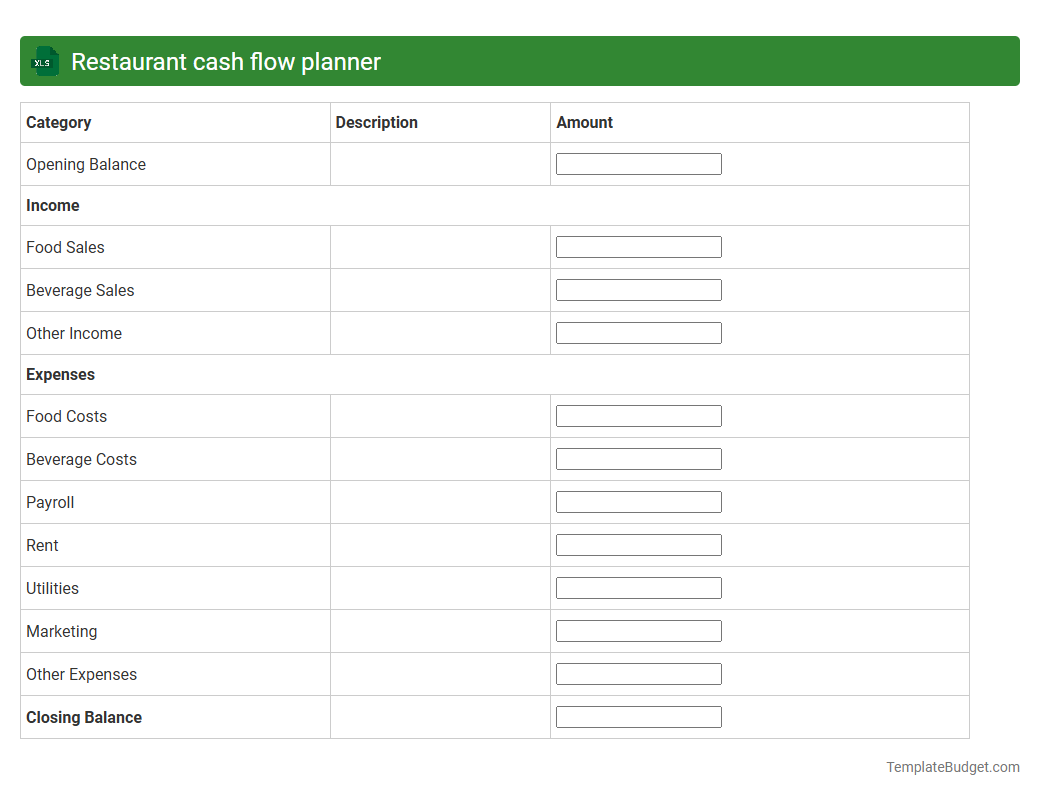Click the Beverage Sales amount input field
The image size is (1040, 796).
click(638, 289)
